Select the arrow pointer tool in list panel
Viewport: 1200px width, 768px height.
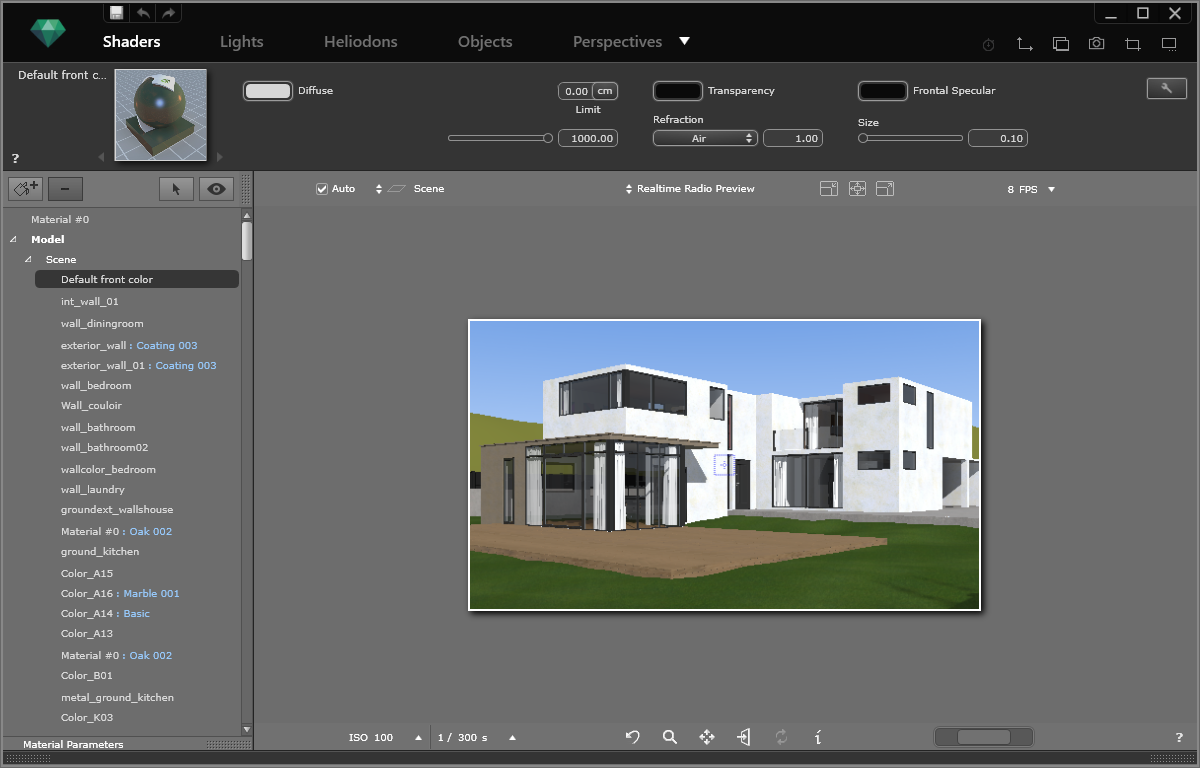176,189
